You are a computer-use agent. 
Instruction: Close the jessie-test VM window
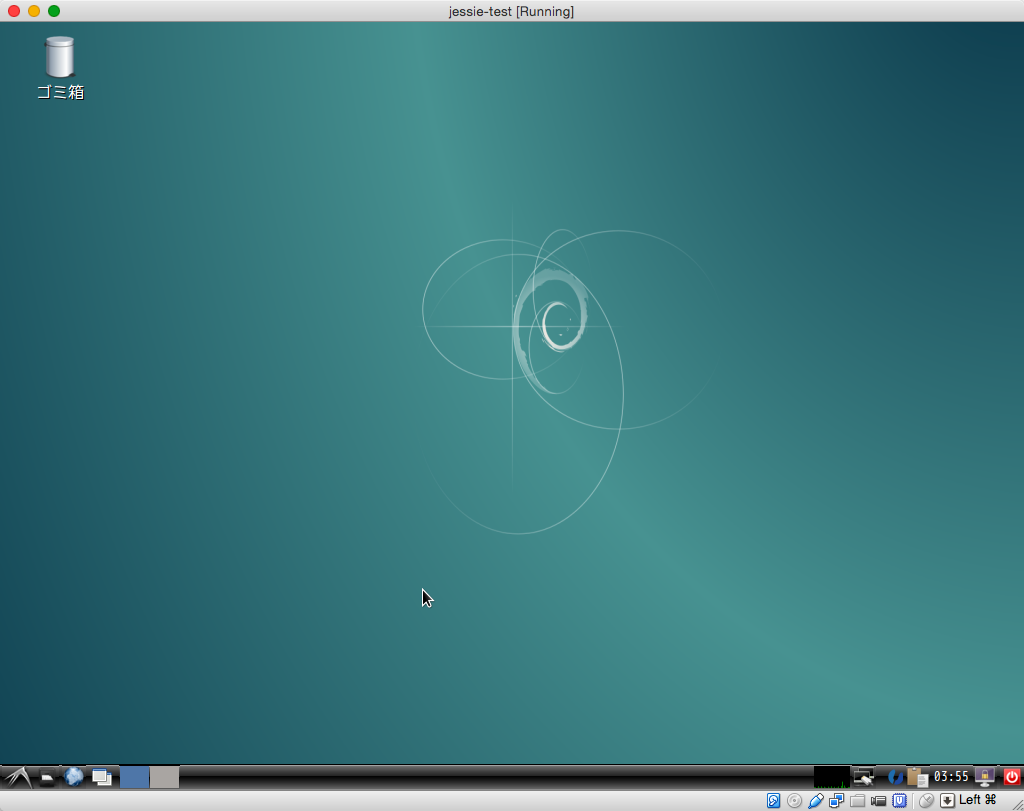[x=14, y=11]
